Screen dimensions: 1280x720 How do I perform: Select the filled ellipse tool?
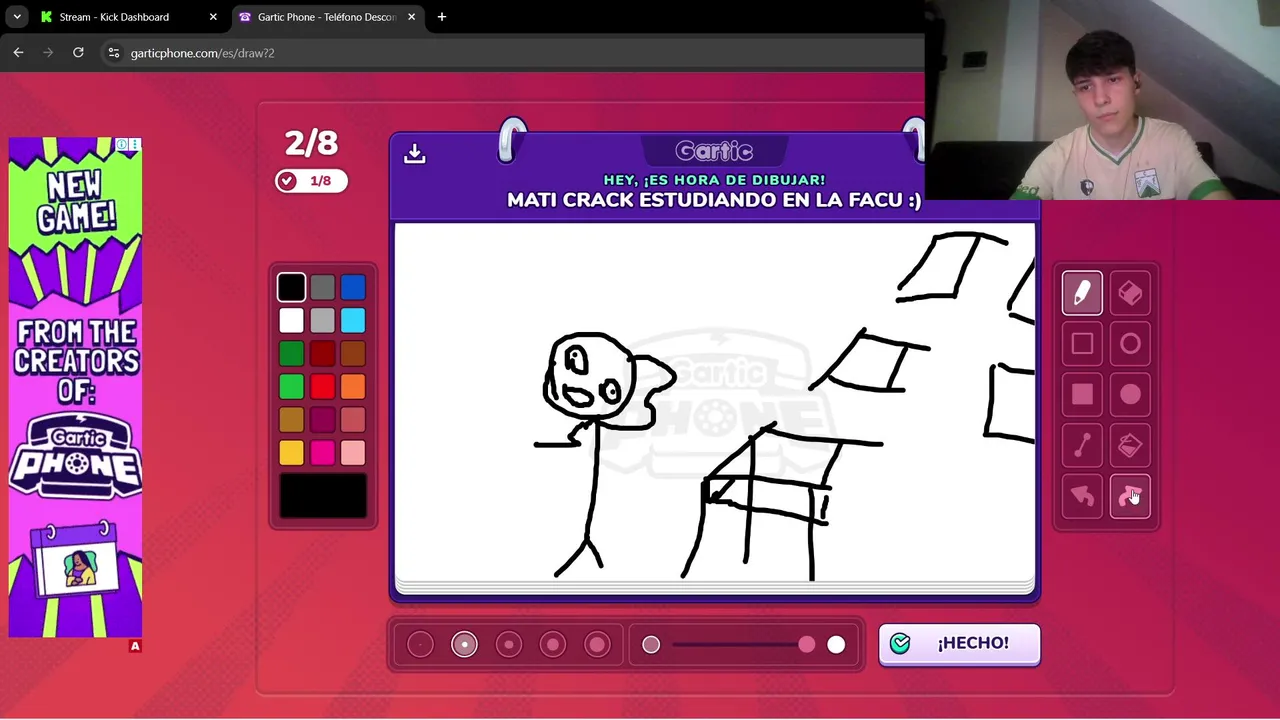point(1130,395)
